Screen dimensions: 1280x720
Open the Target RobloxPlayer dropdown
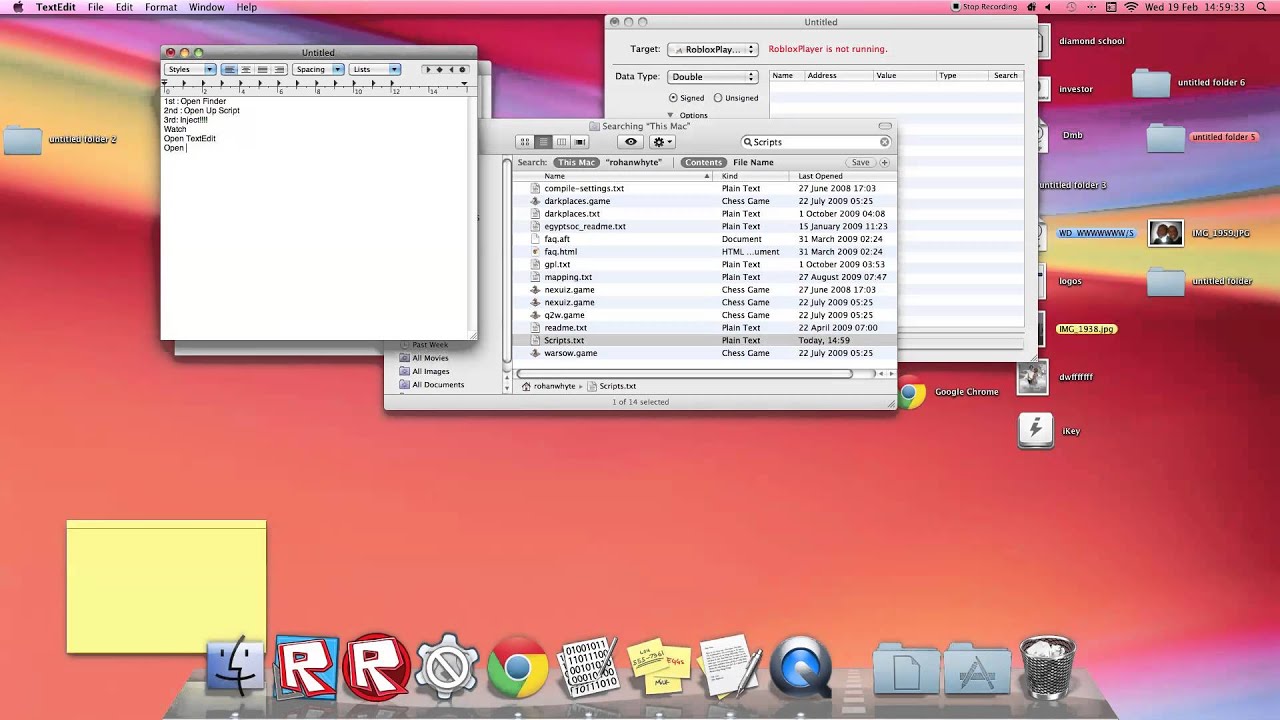[x=713, y=49]
